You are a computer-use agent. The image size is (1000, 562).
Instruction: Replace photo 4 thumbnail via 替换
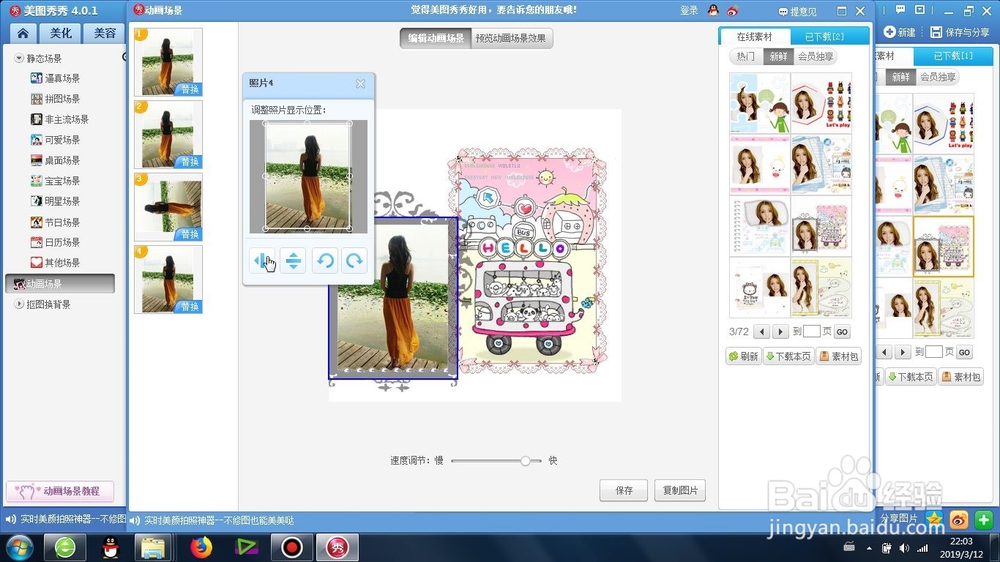189,307
